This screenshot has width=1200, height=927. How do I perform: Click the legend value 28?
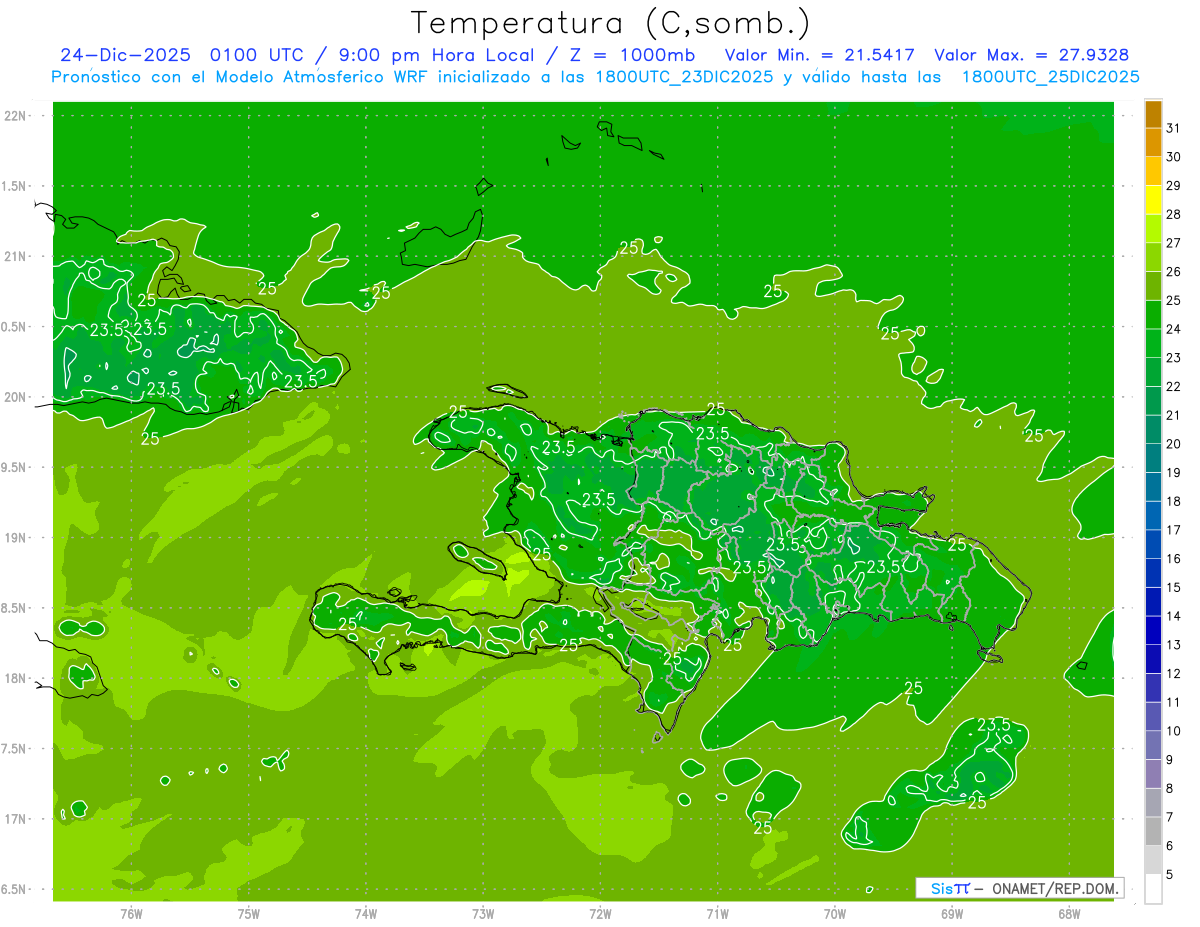[x=1174, y=214]
